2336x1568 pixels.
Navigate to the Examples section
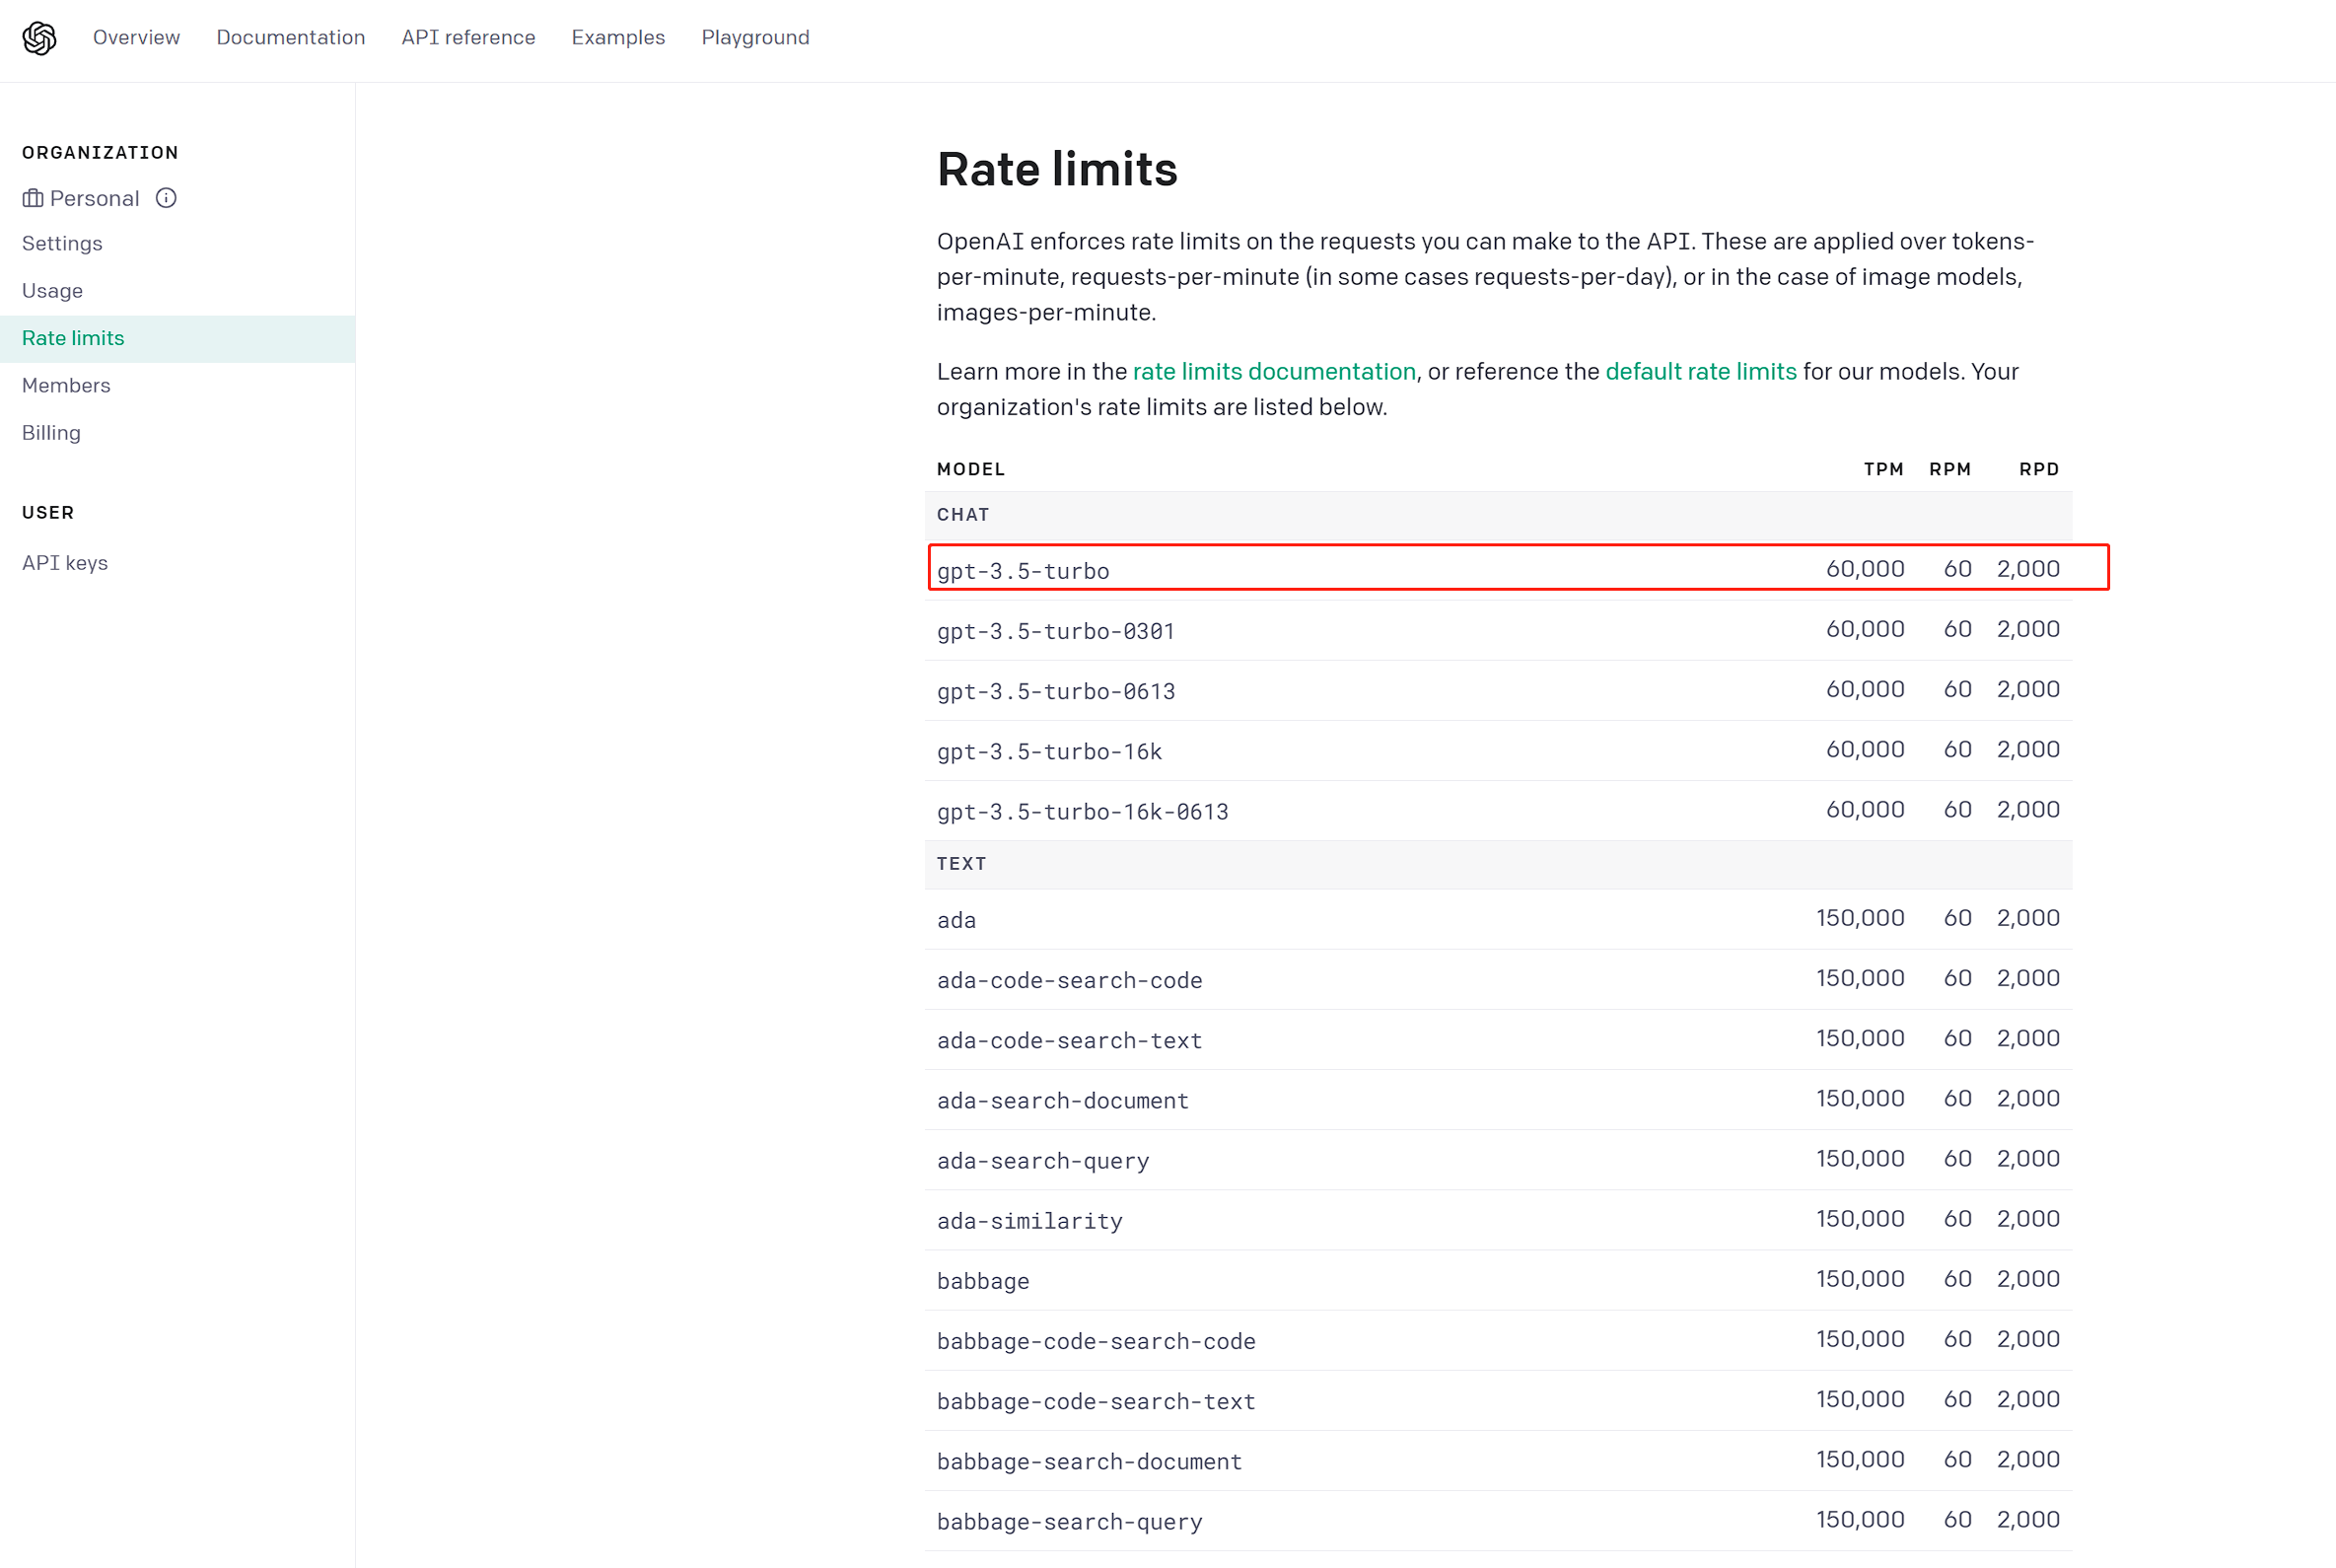coord(617,38)
